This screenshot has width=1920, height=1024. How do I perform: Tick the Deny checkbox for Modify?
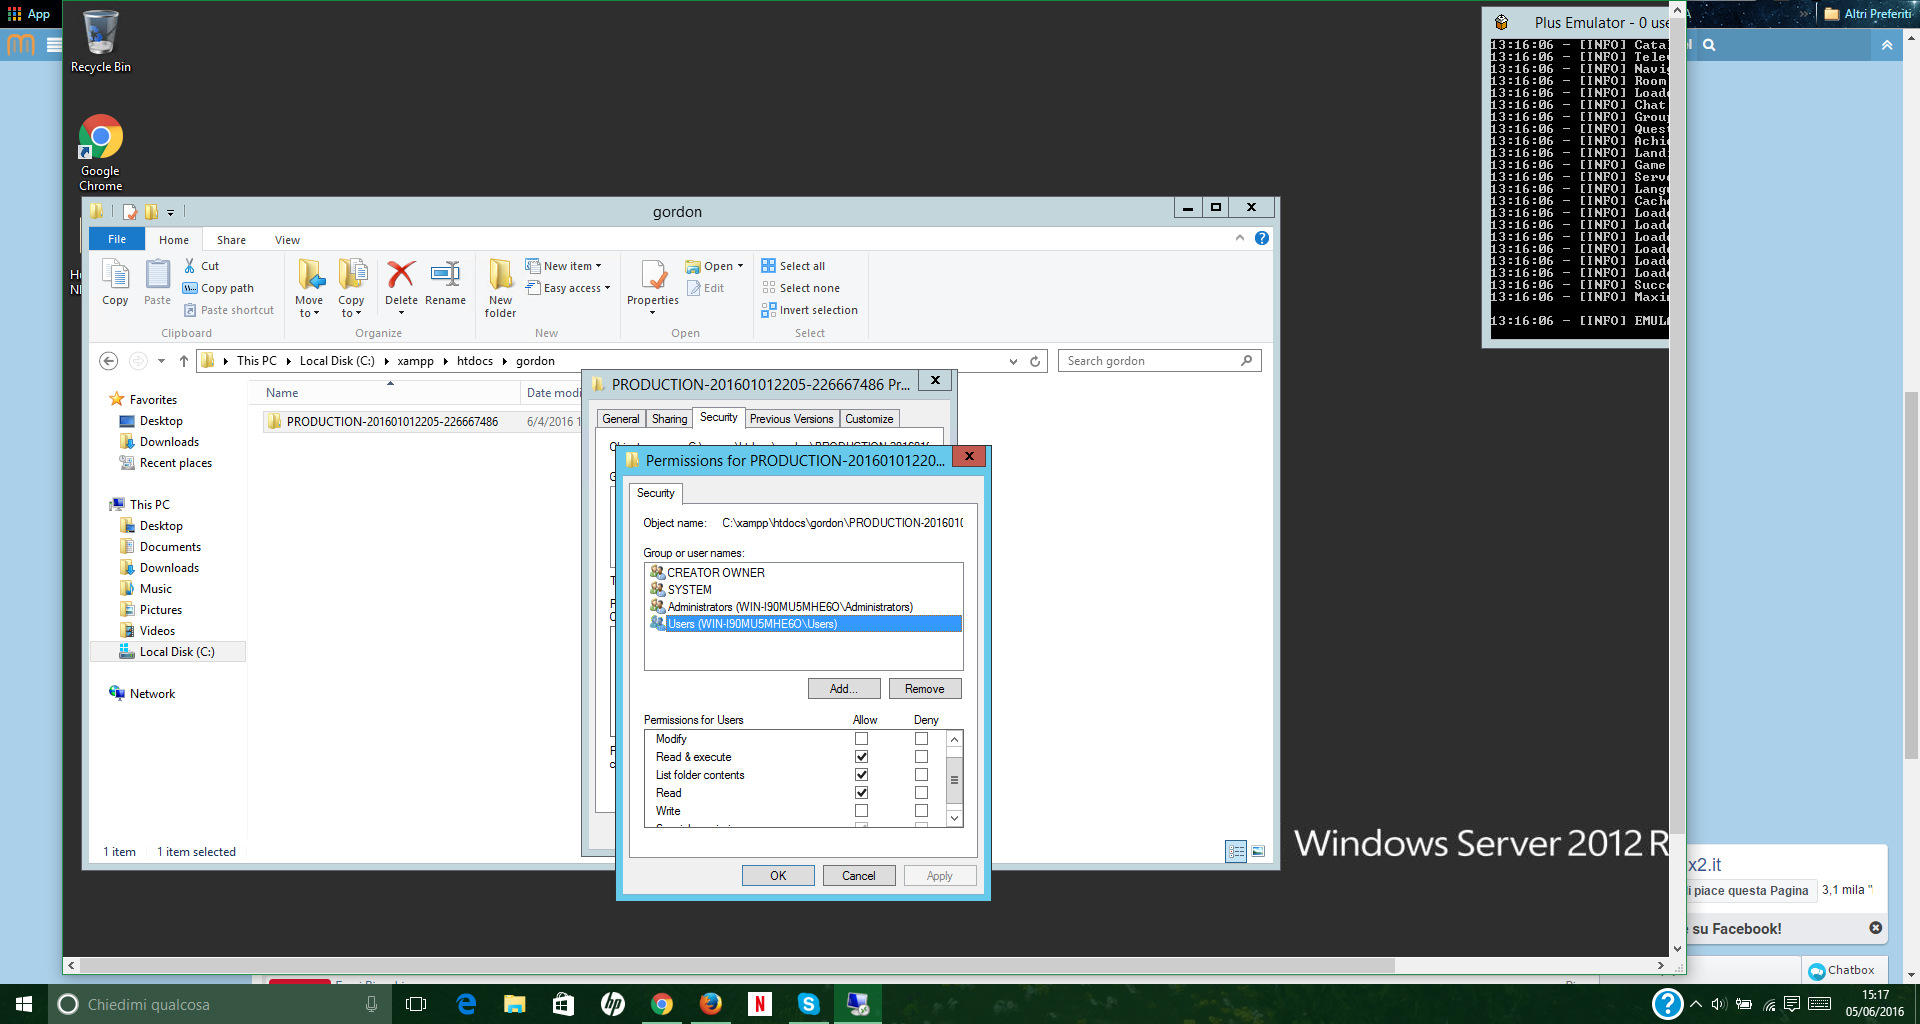[x=921, y=739]
